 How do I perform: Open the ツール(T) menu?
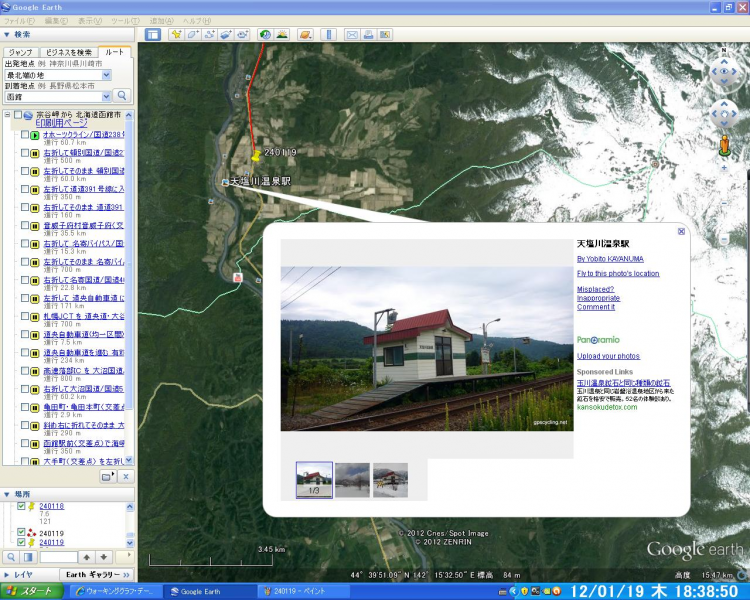click(x=125, y=21)
